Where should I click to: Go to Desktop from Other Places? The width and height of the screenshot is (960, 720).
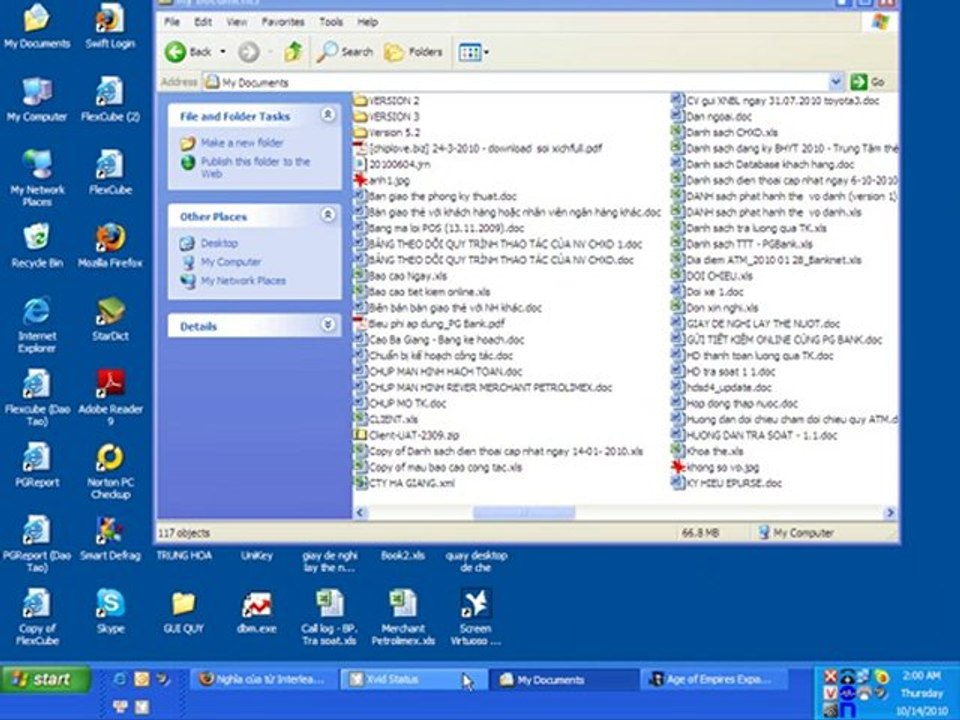pyautogui.click(x=219, y=243)
